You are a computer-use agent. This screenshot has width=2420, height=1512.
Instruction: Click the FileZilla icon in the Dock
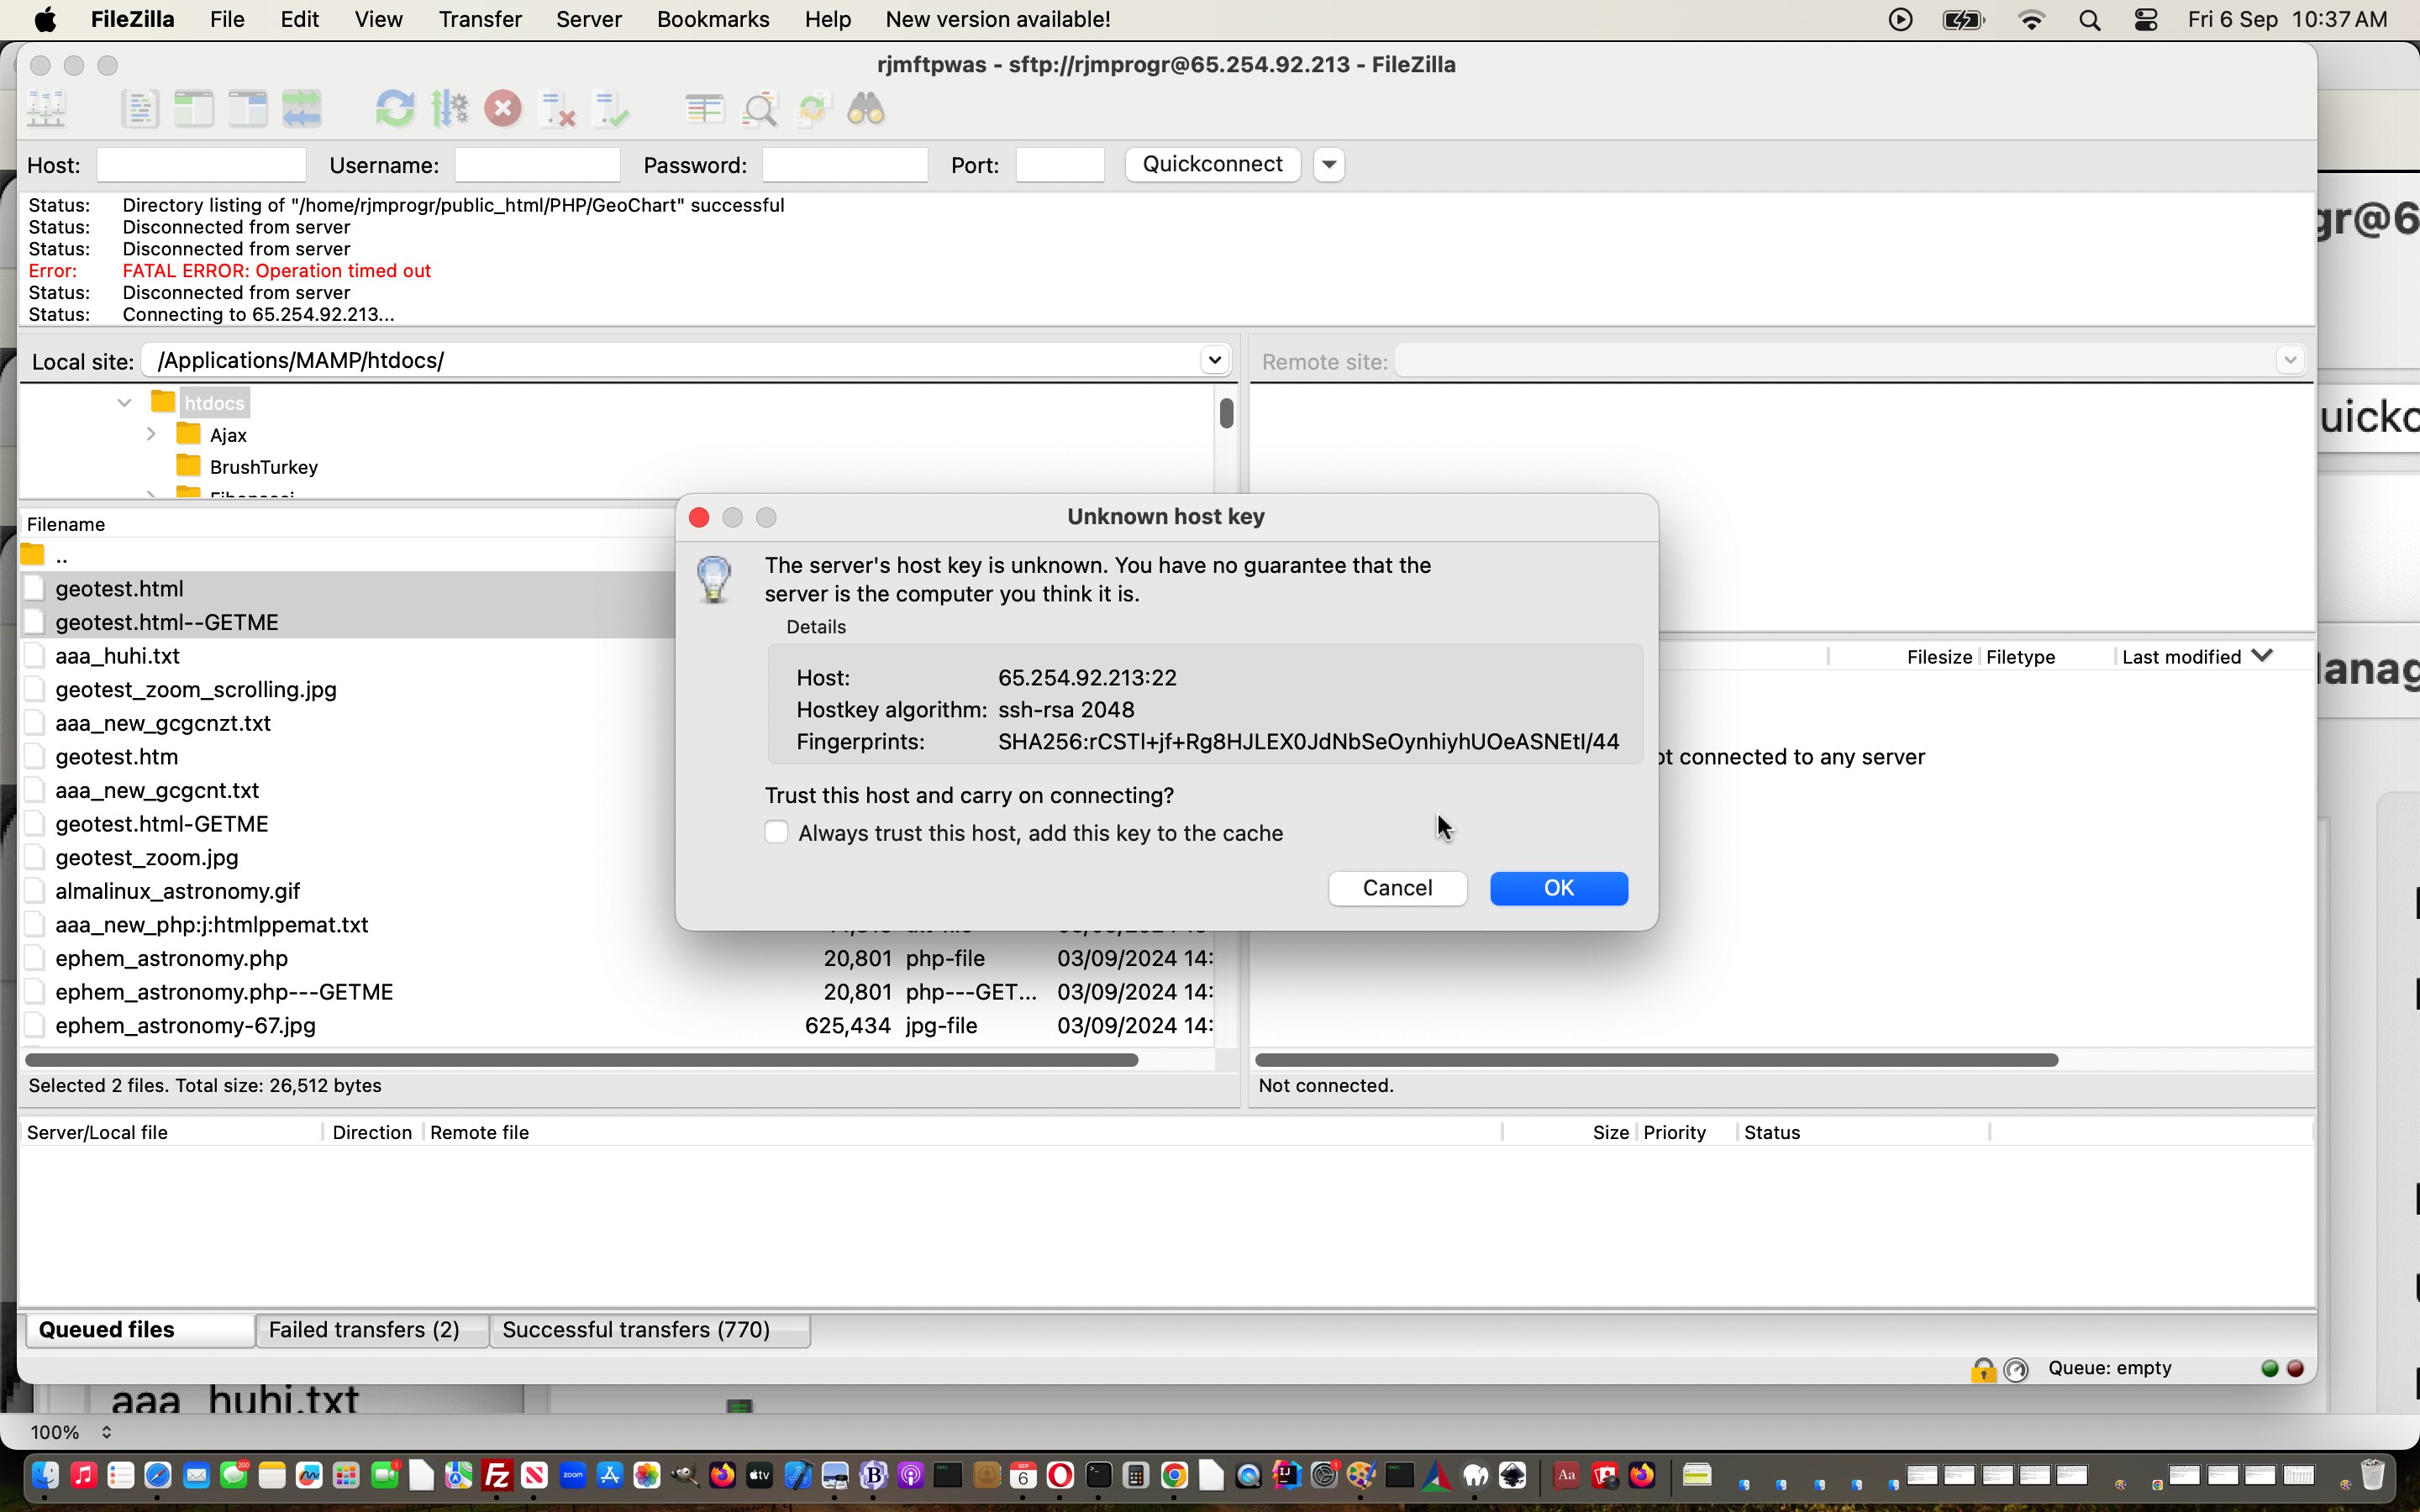tap(497, 1475)
